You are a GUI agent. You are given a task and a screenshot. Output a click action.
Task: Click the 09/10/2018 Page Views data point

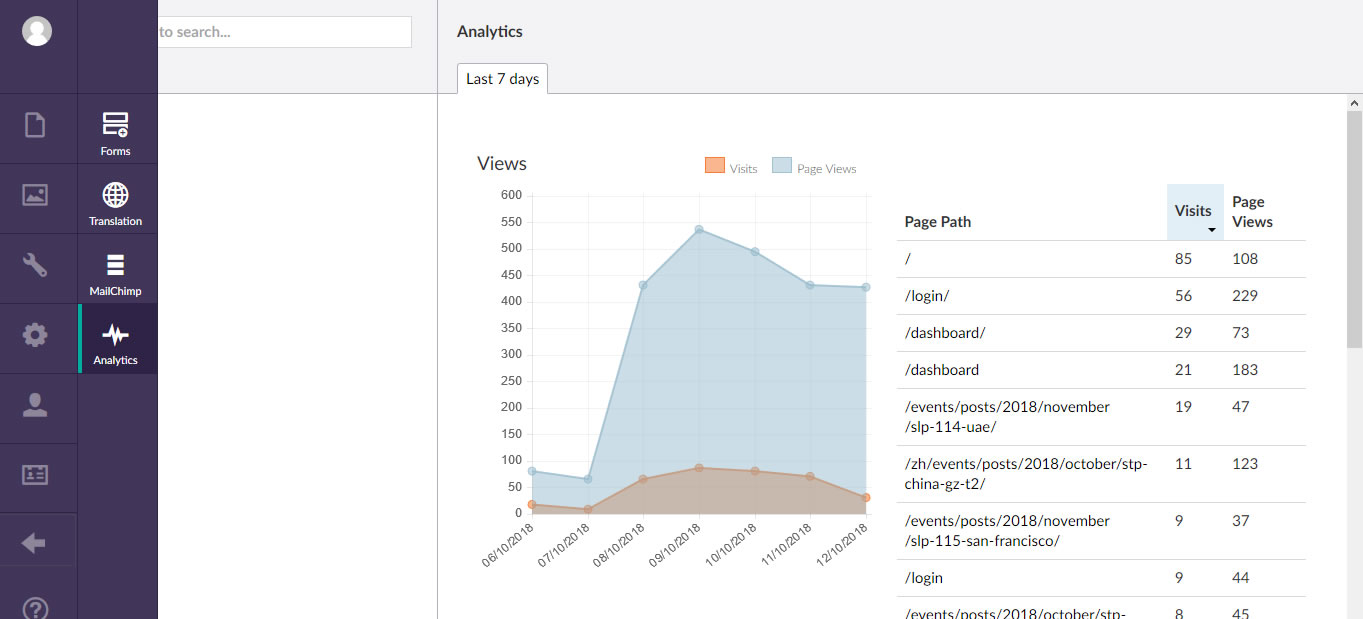point(699,230)
